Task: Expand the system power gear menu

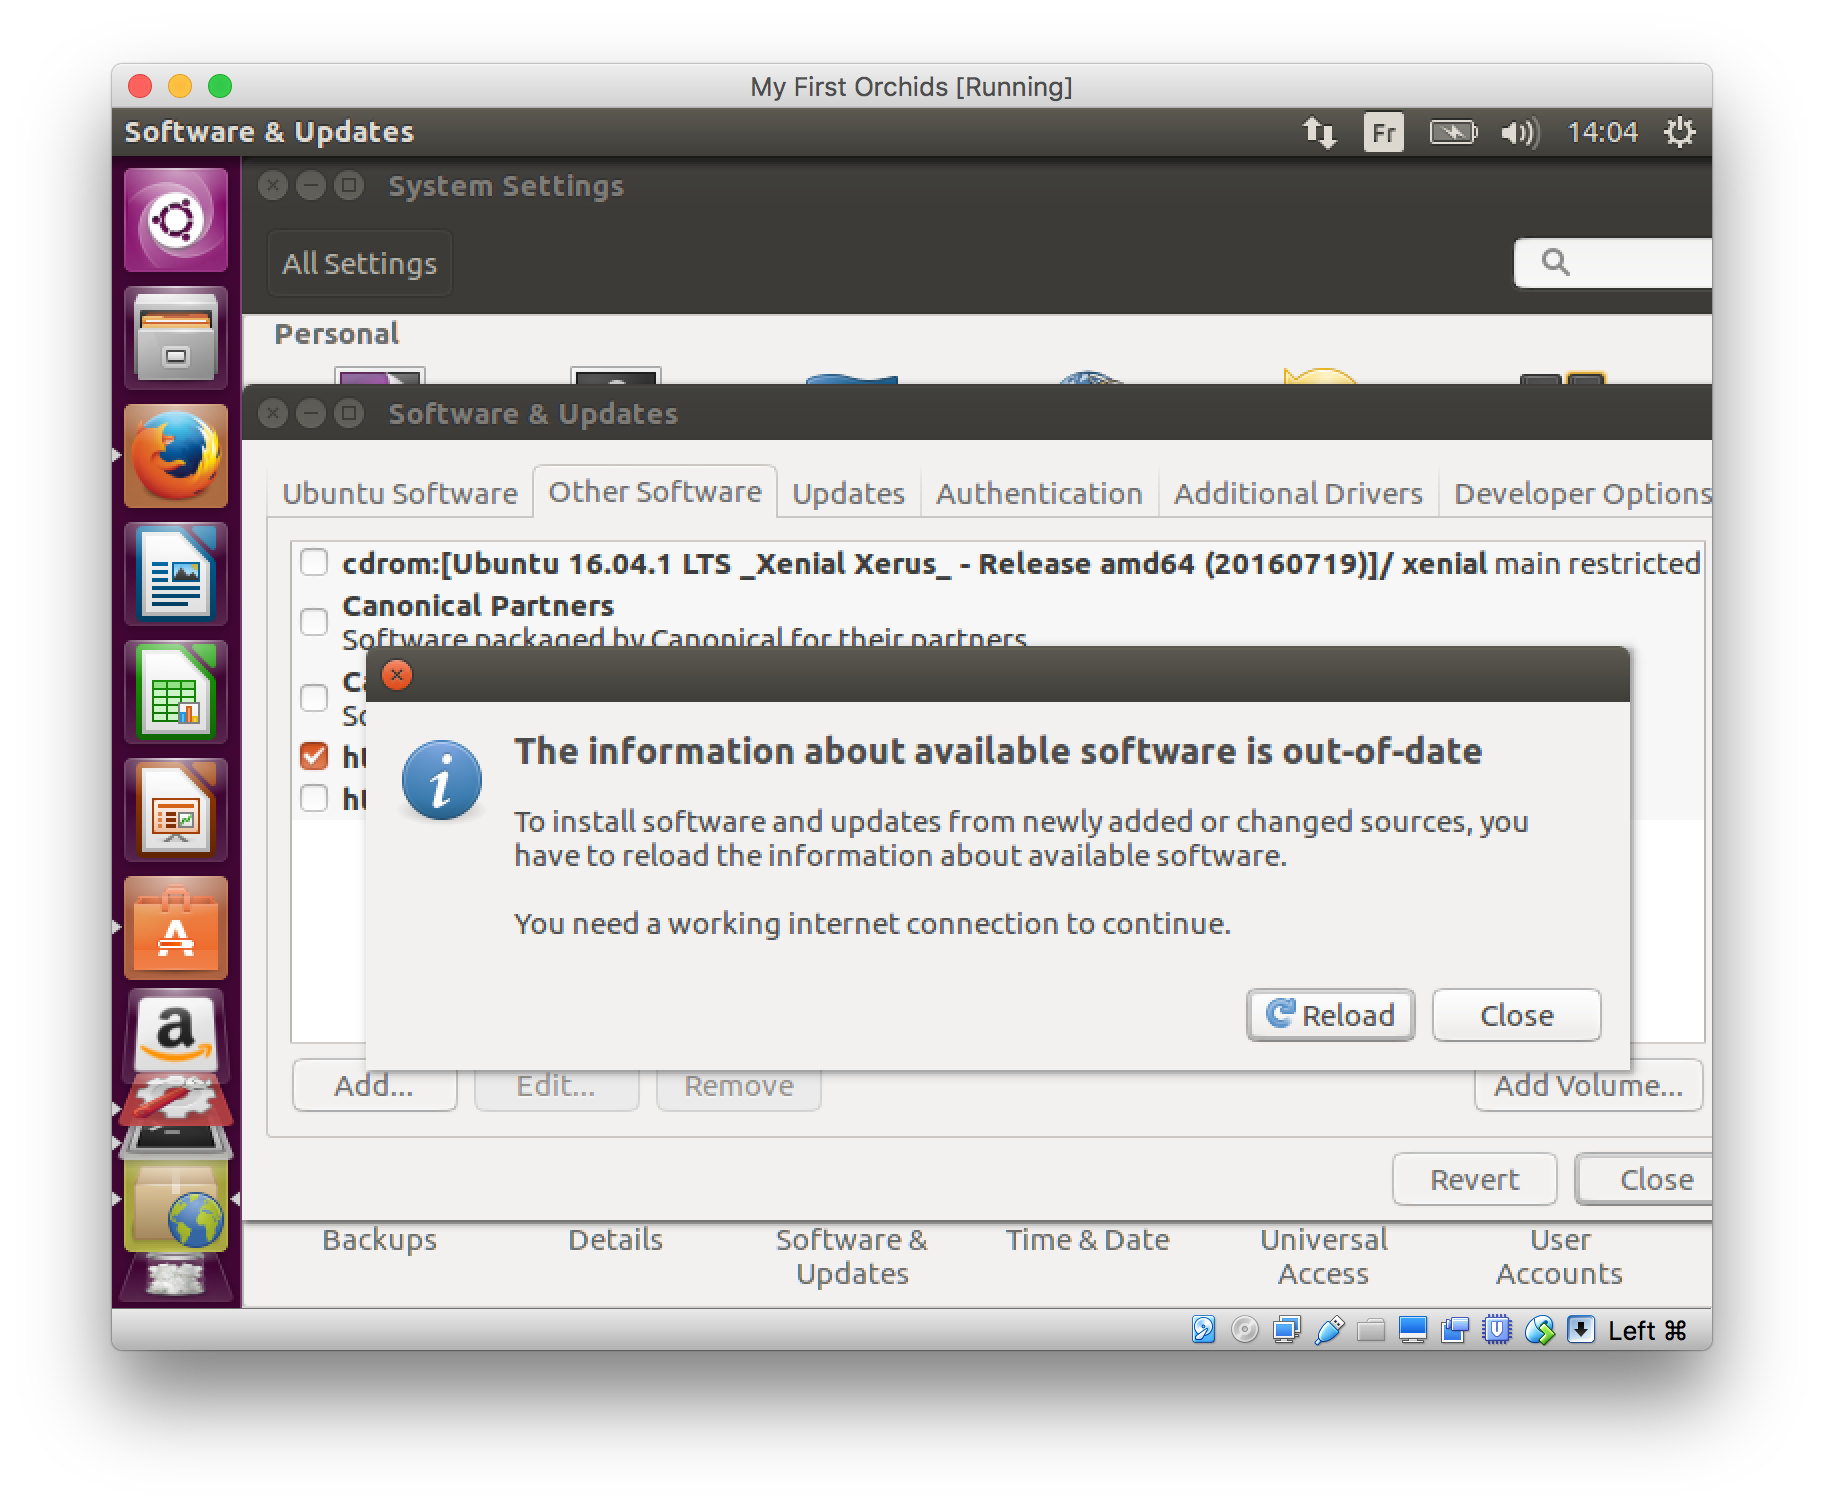Action: pos(1679,132)
